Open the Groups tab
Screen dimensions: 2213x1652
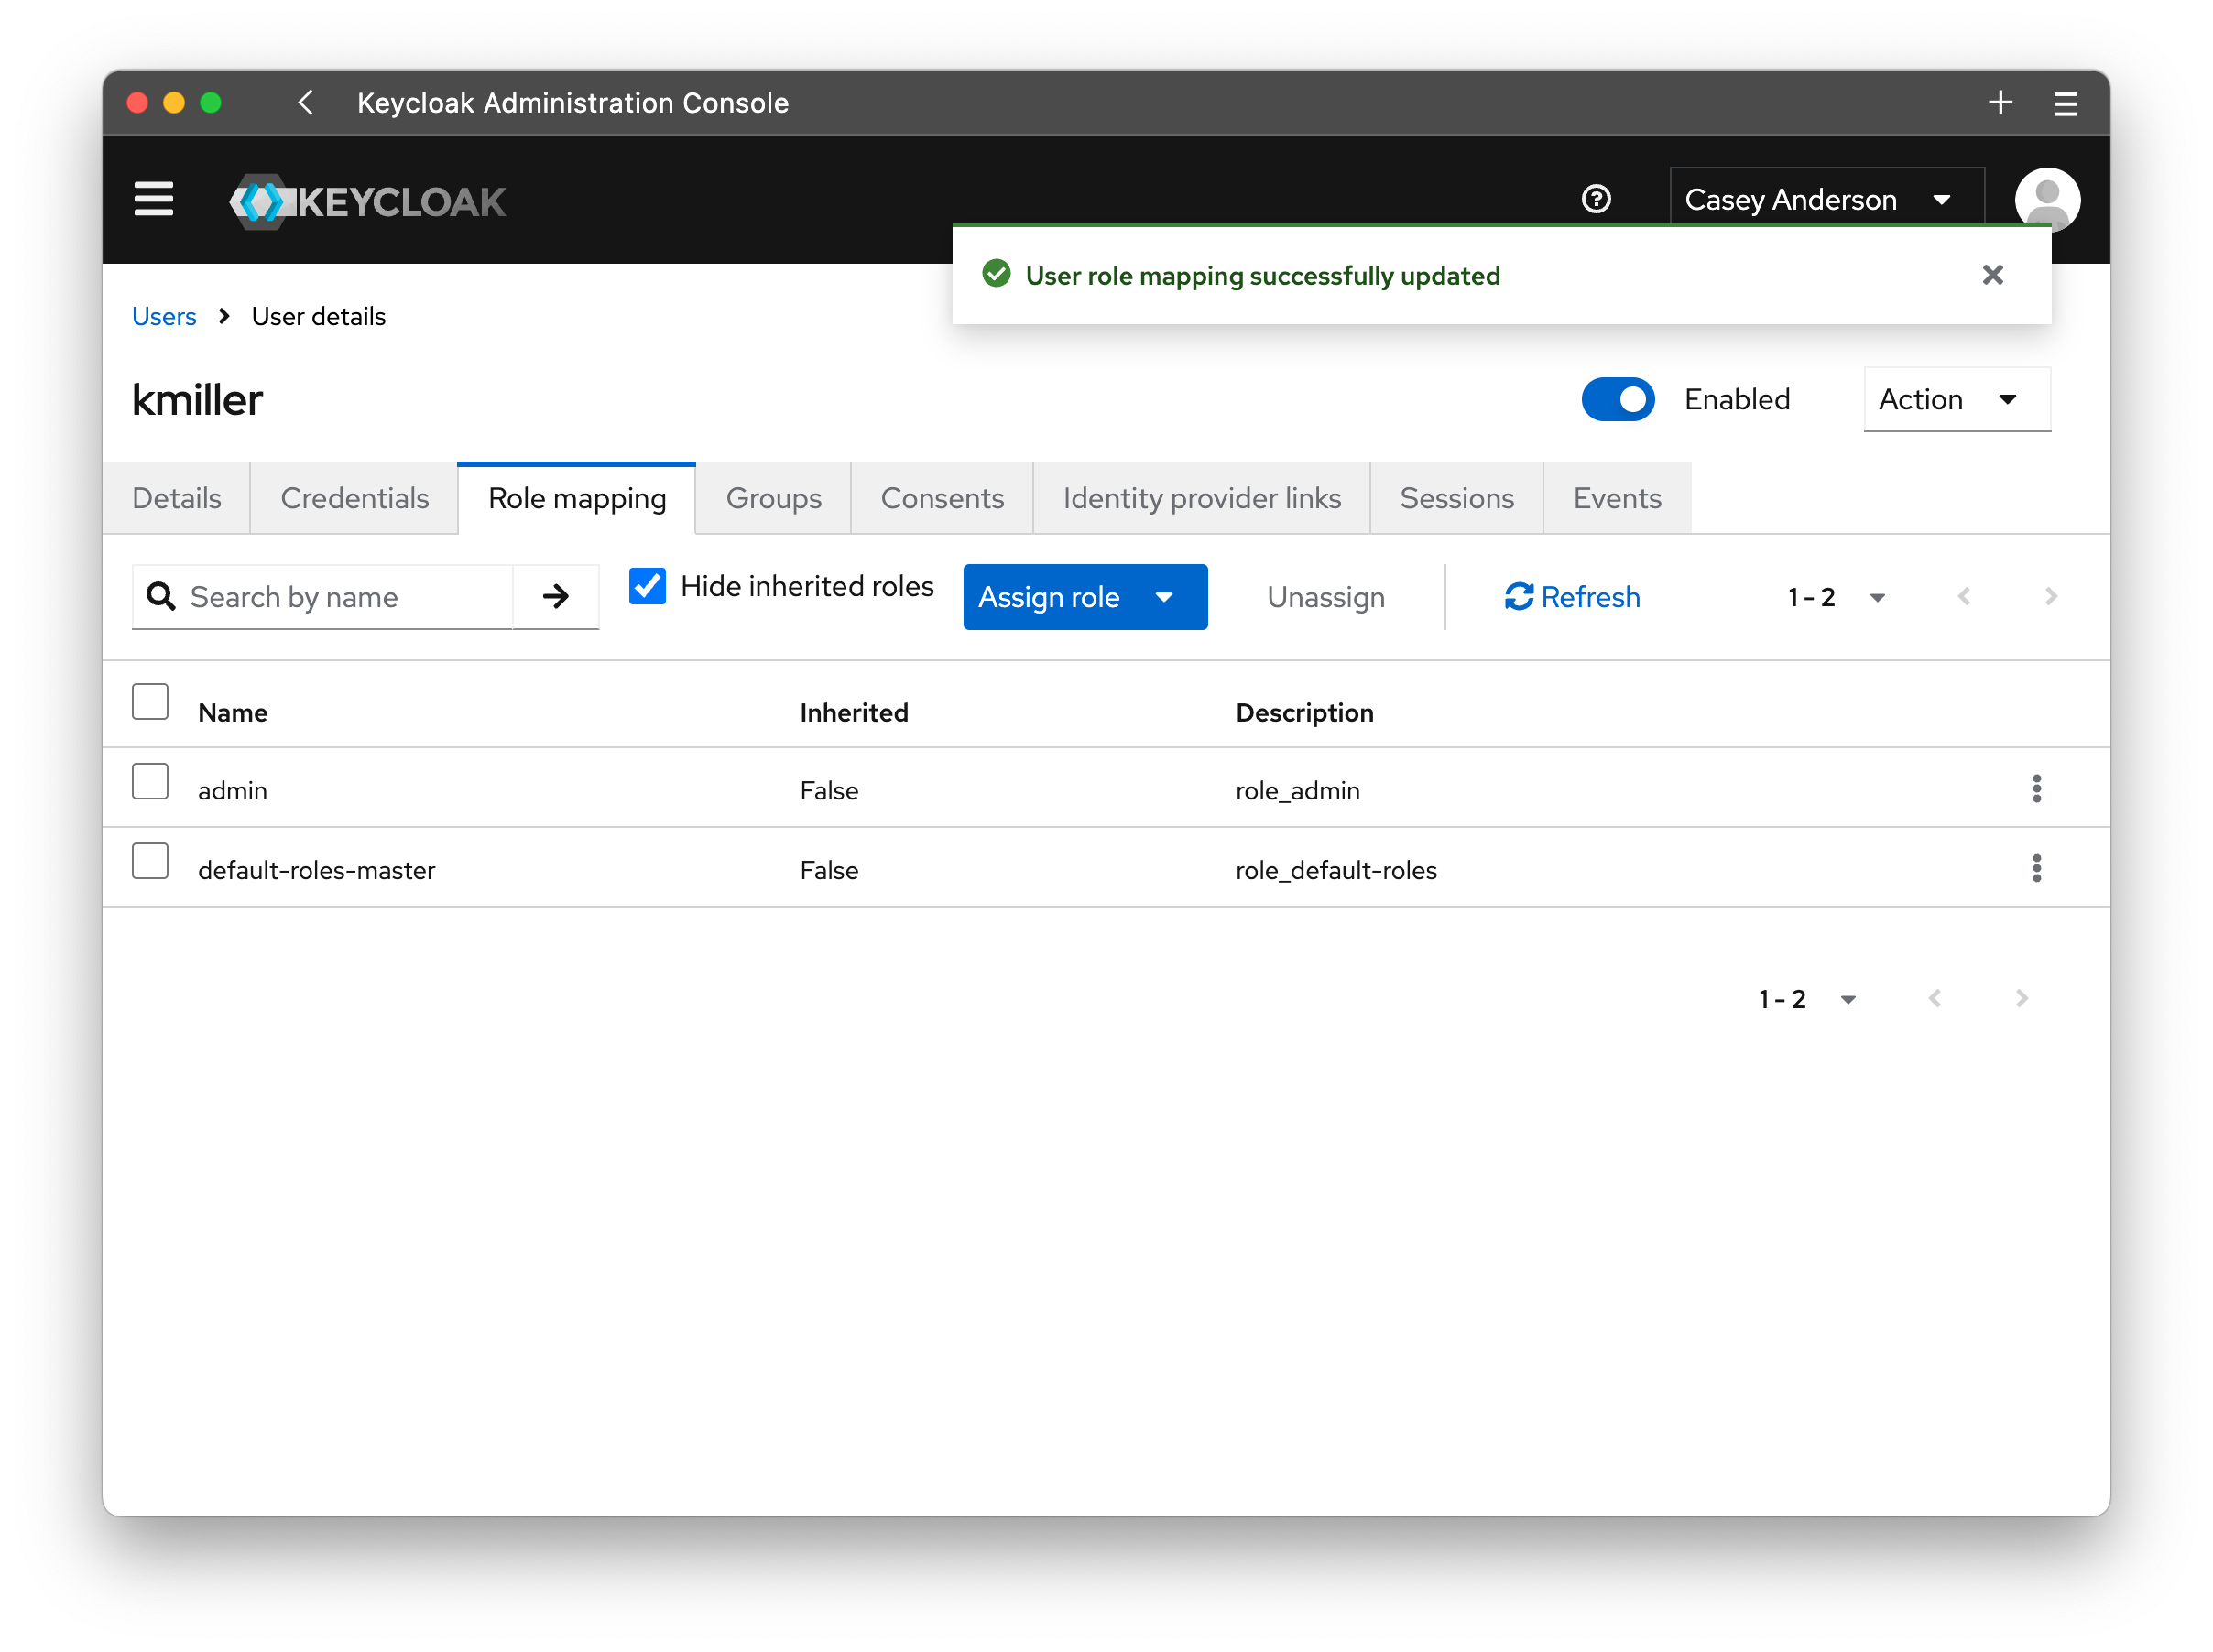(x=773, y=498)
